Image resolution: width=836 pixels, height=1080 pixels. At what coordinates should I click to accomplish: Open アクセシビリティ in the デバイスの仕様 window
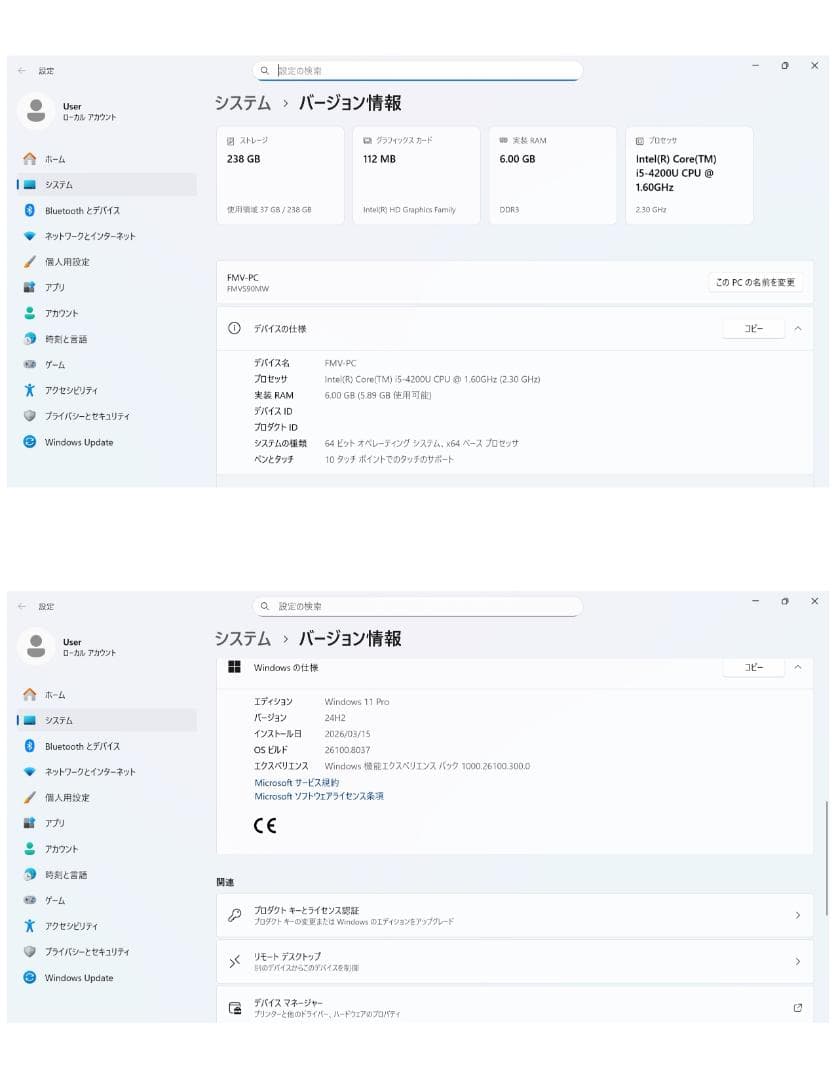107,391
